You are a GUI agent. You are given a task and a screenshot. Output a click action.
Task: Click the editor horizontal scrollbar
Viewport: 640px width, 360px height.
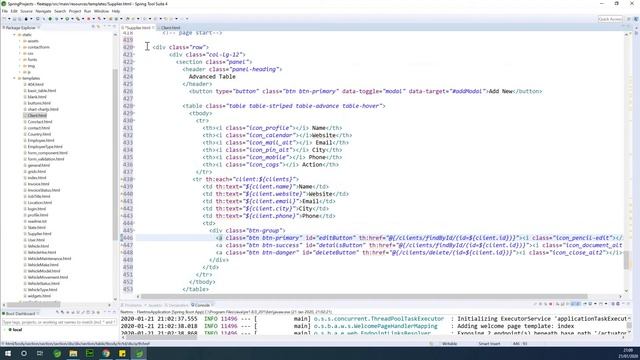363,297
